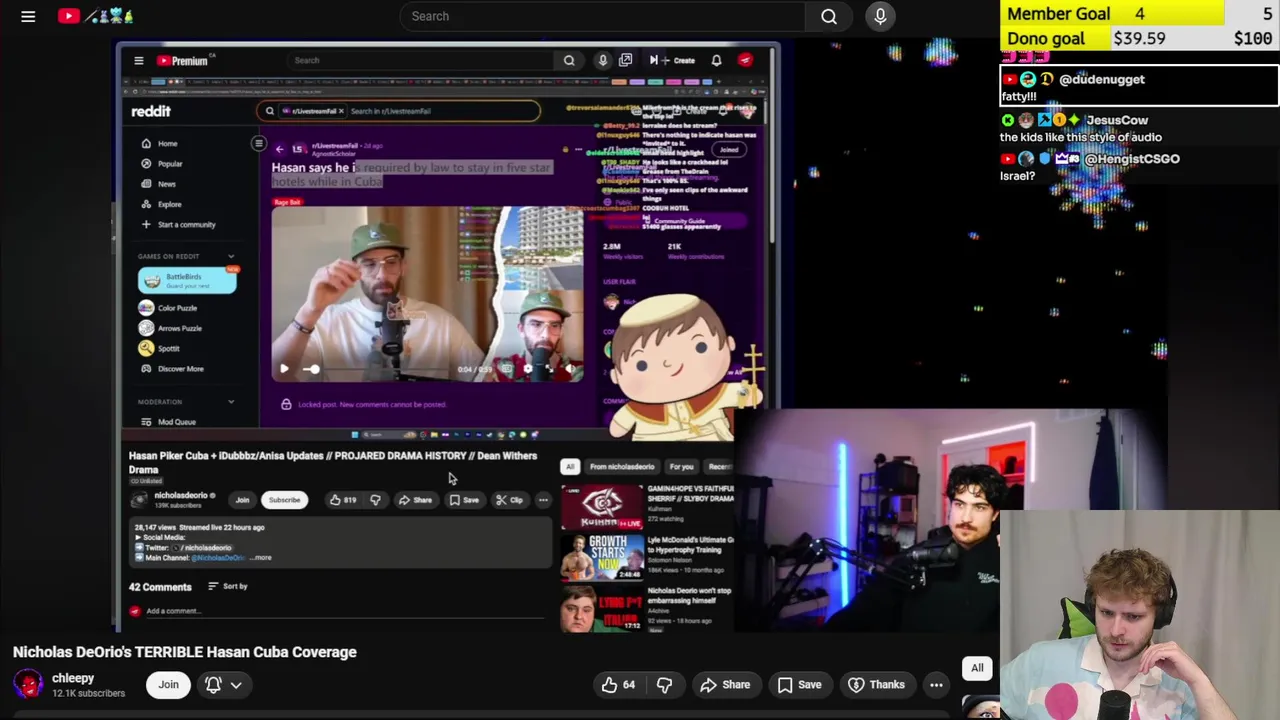The height and width of the screenshot is (720, 1280).
Task: Click Join under the nicholasdeorio video
Action: (242, 500)
